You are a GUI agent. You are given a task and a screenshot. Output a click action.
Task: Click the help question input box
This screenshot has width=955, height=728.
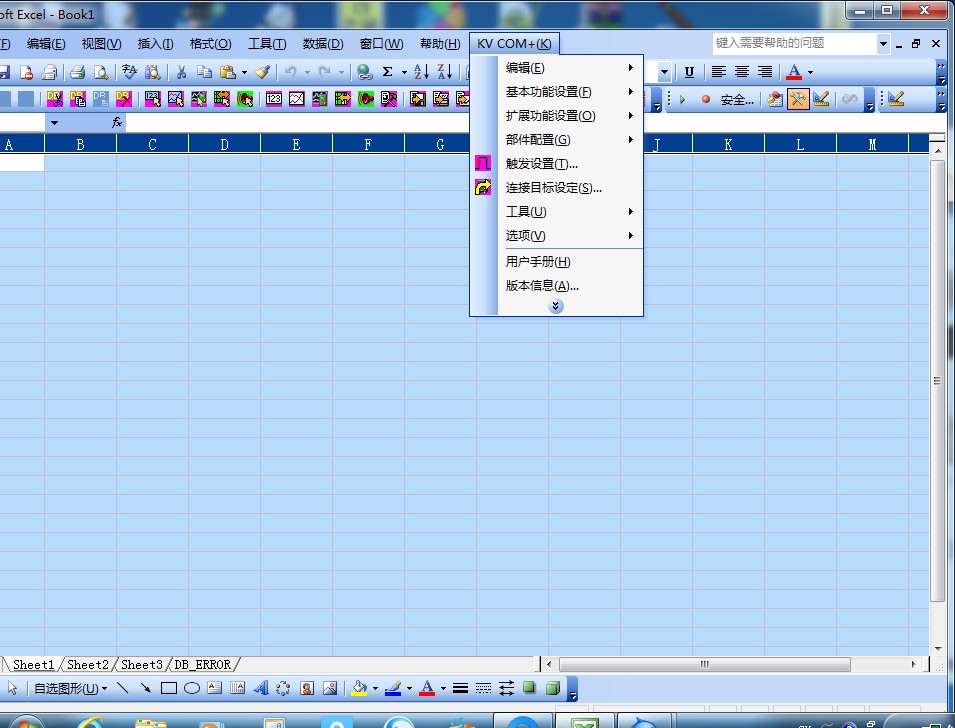794,44
